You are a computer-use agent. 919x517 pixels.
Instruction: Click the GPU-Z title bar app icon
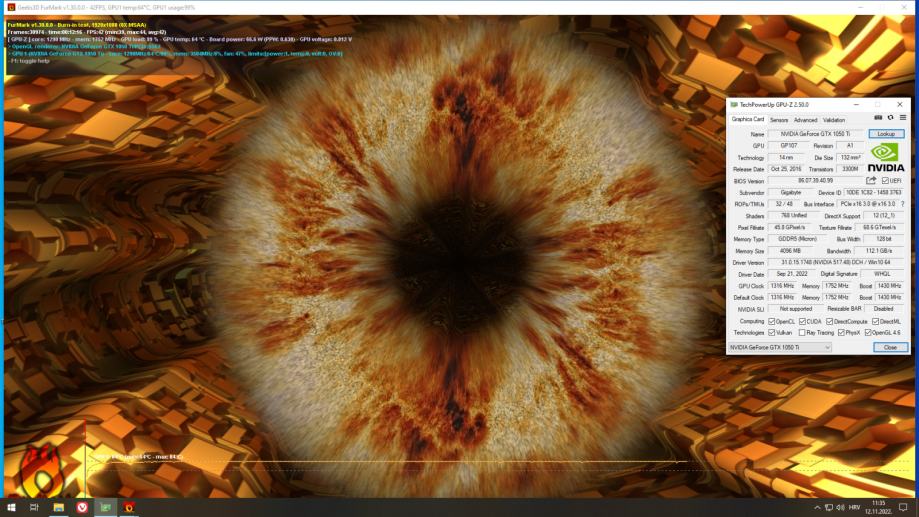[734, 104]
